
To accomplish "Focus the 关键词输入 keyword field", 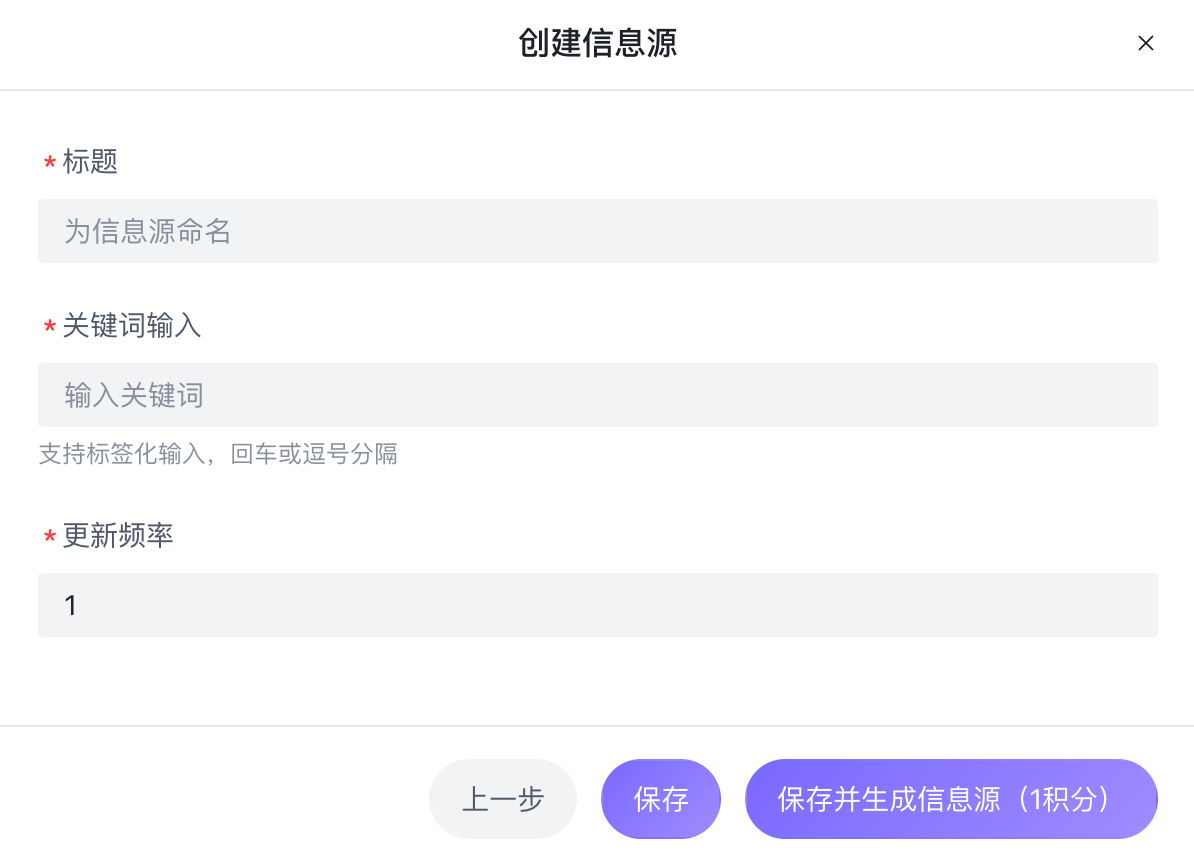I will click(x=598, y=395).
